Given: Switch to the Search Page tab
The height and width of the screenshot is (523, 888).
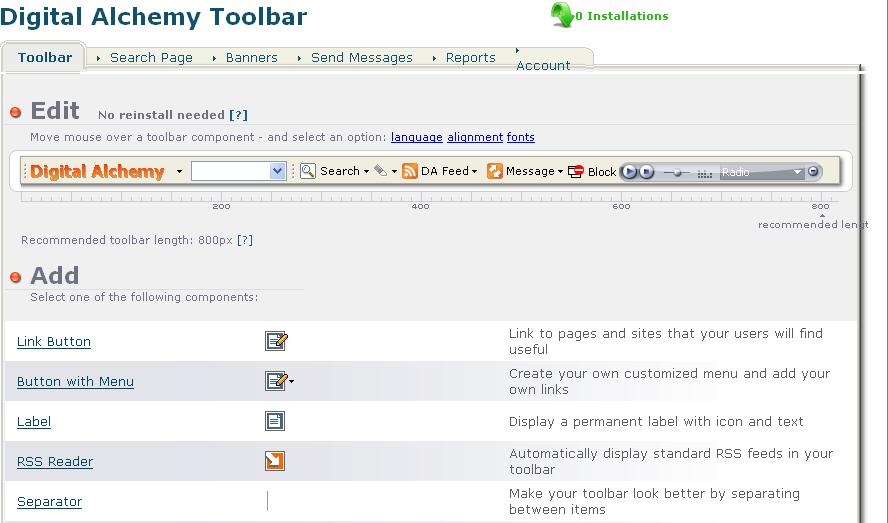Looking at the screenshot, I should 151,58.
